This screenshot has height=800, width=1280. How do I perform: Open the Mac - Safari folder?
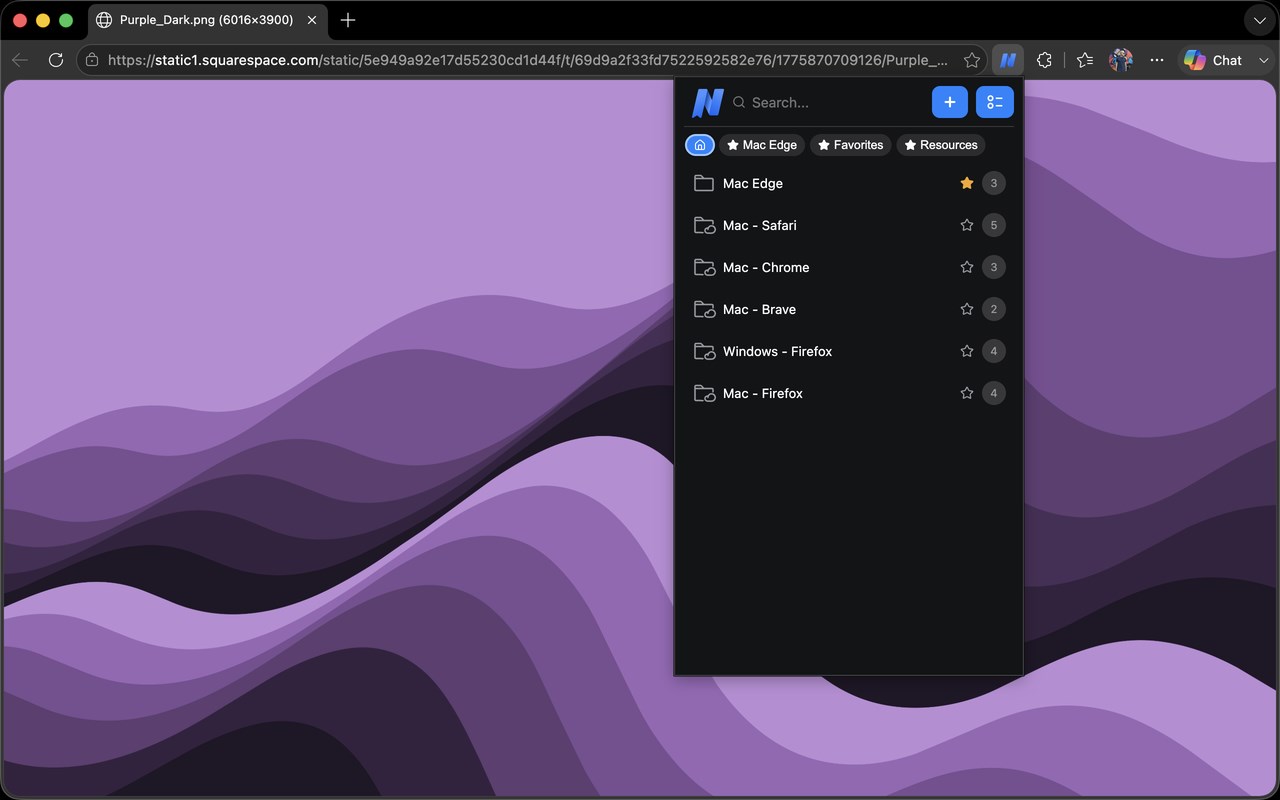pos(848,225)
